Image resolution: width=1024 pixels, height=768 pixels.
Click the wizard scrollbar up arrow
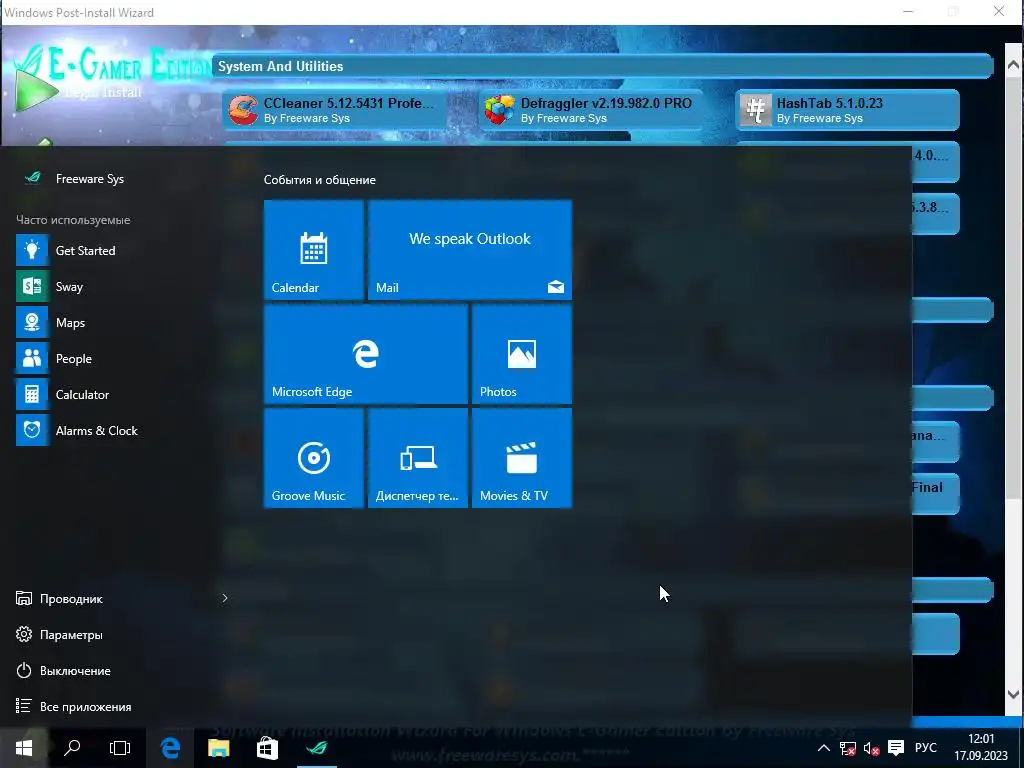pyautogui.click(x=1013, y=65)
